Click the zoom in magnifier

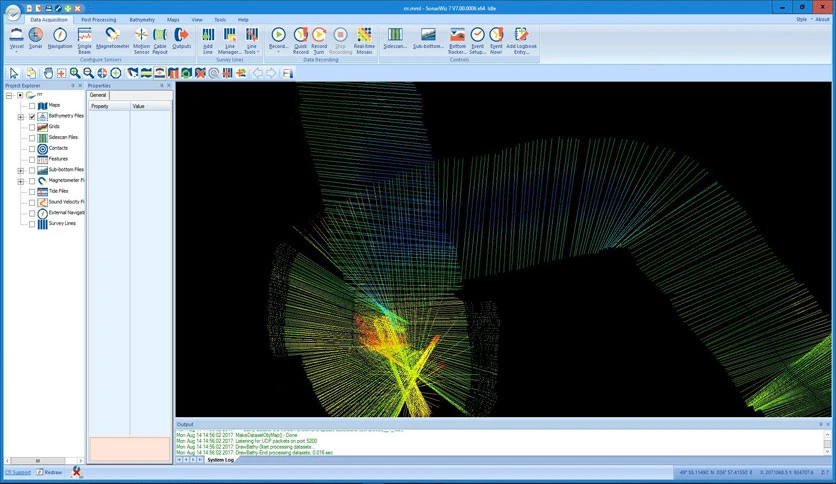coord(75,73)
